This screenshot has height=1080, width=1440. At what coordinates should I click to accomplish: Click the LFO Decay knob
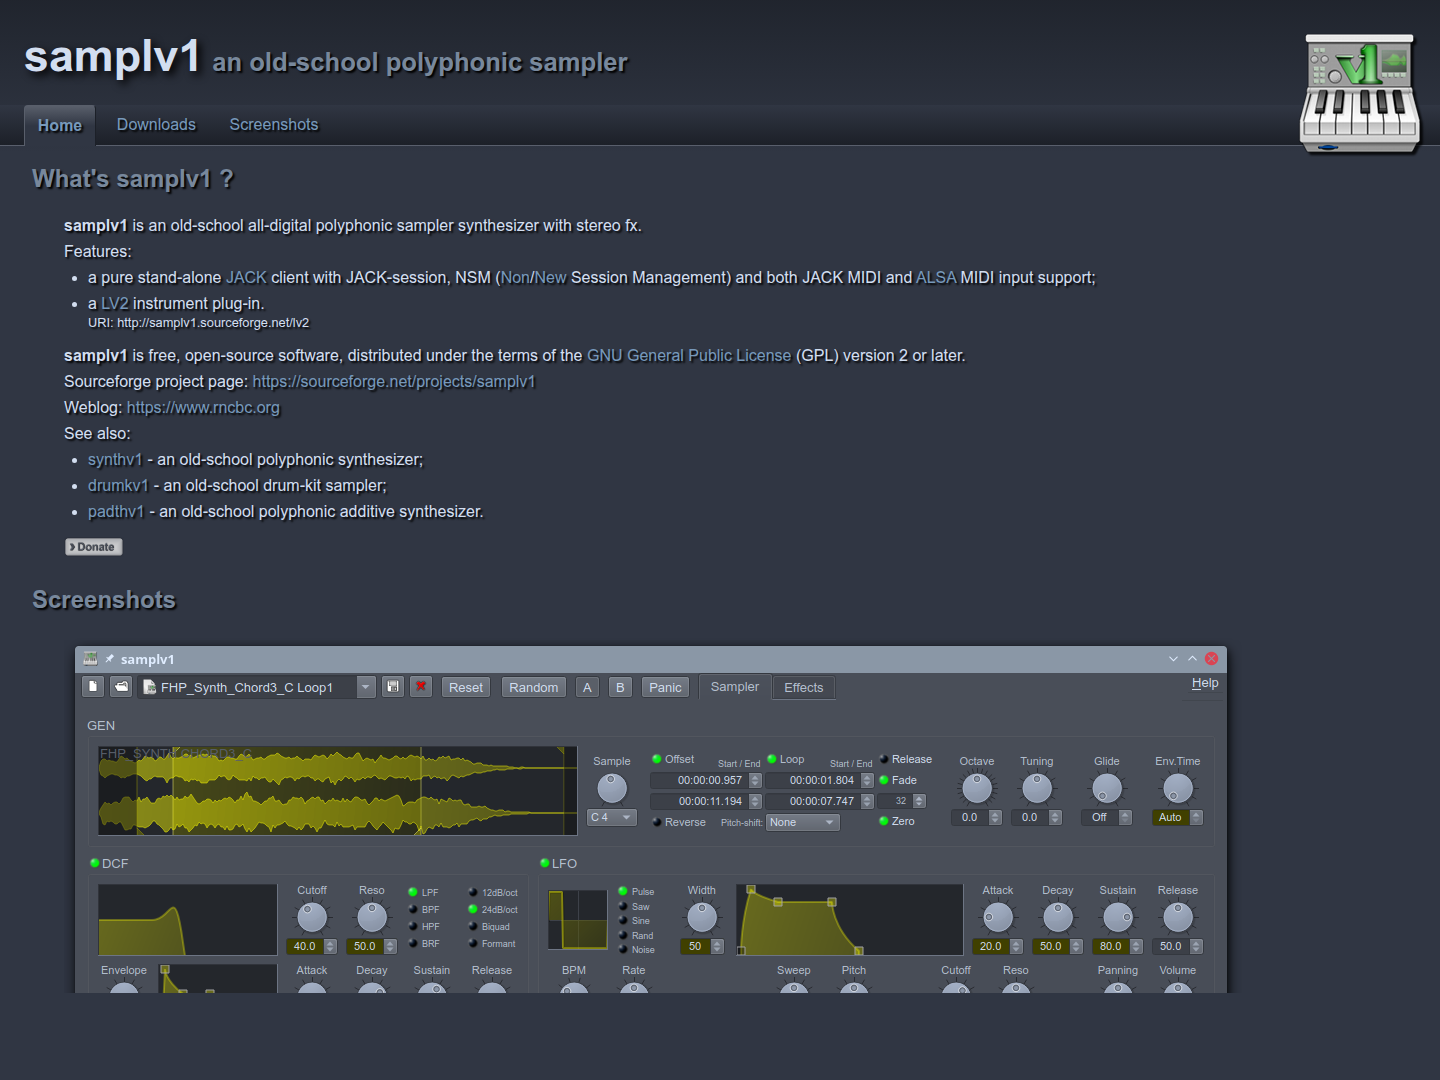[1058, 917]
